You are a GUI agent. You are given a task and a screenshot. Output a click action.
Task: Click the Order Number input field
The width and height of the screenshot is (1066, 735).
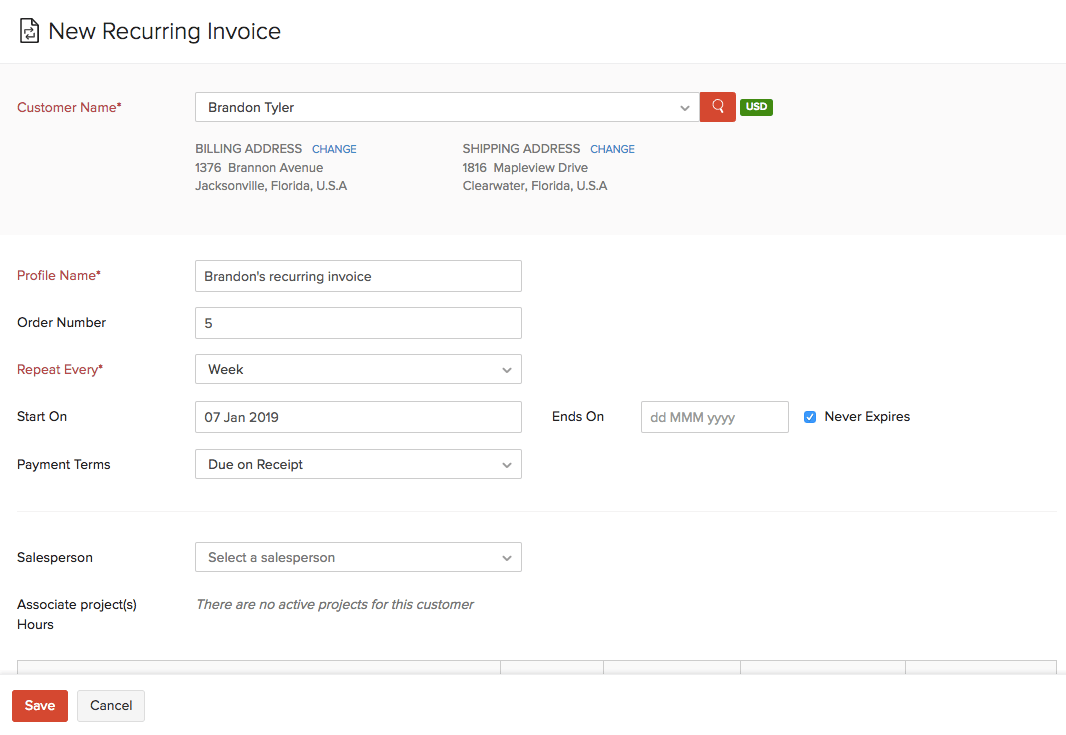click(x=357, y=323)
